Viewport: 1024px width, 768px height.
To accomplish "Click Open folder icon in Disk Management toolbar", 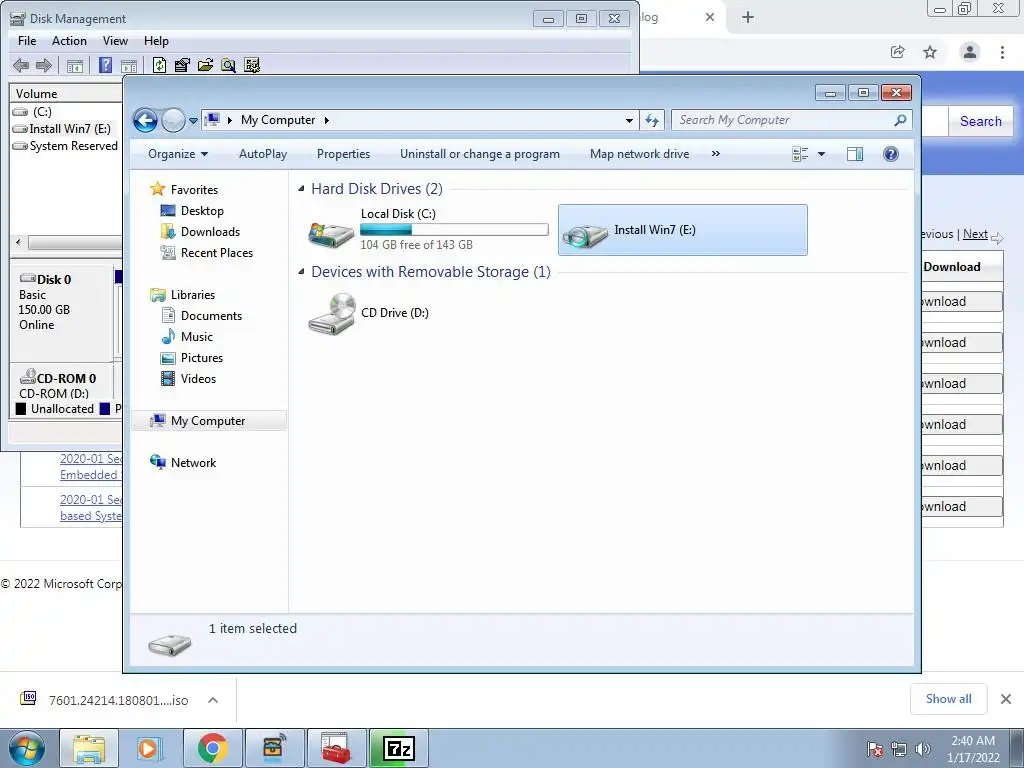I will tap(205, 65).
